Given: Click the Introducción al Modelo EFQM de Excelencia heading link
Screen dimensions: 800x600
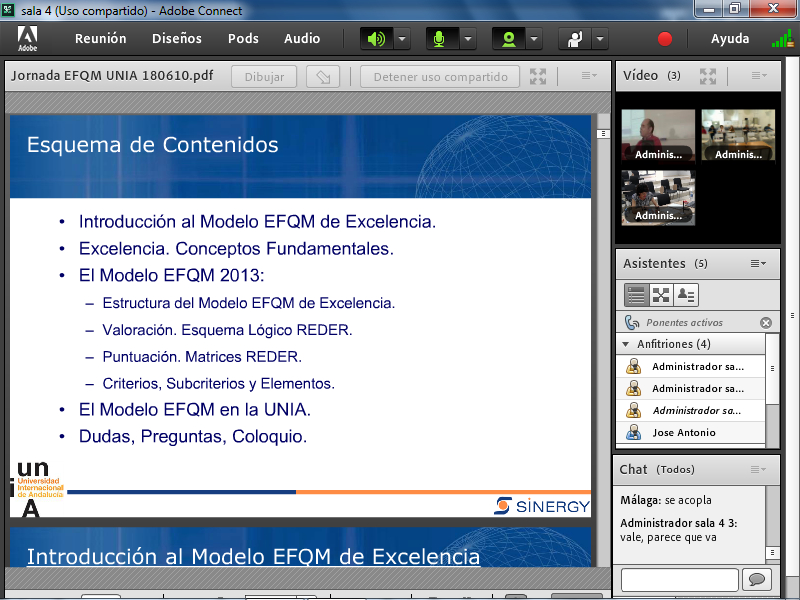Looking at the screenshot, I should (253, 557).
